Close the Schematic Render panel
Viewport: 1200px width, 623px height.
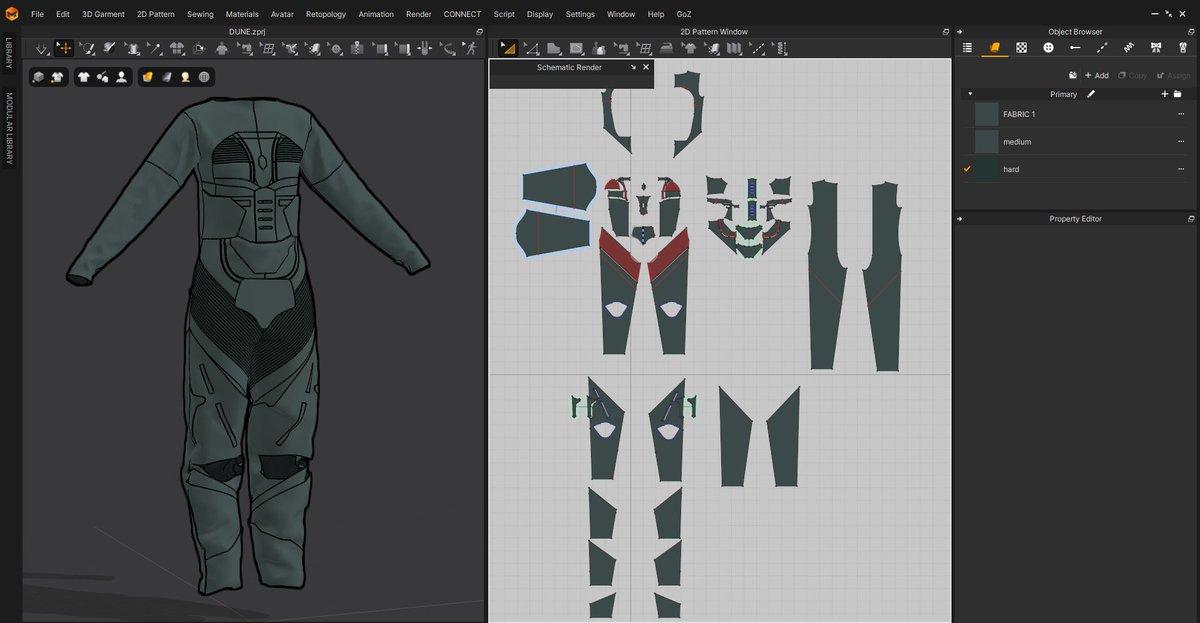[x=646, y=67]
